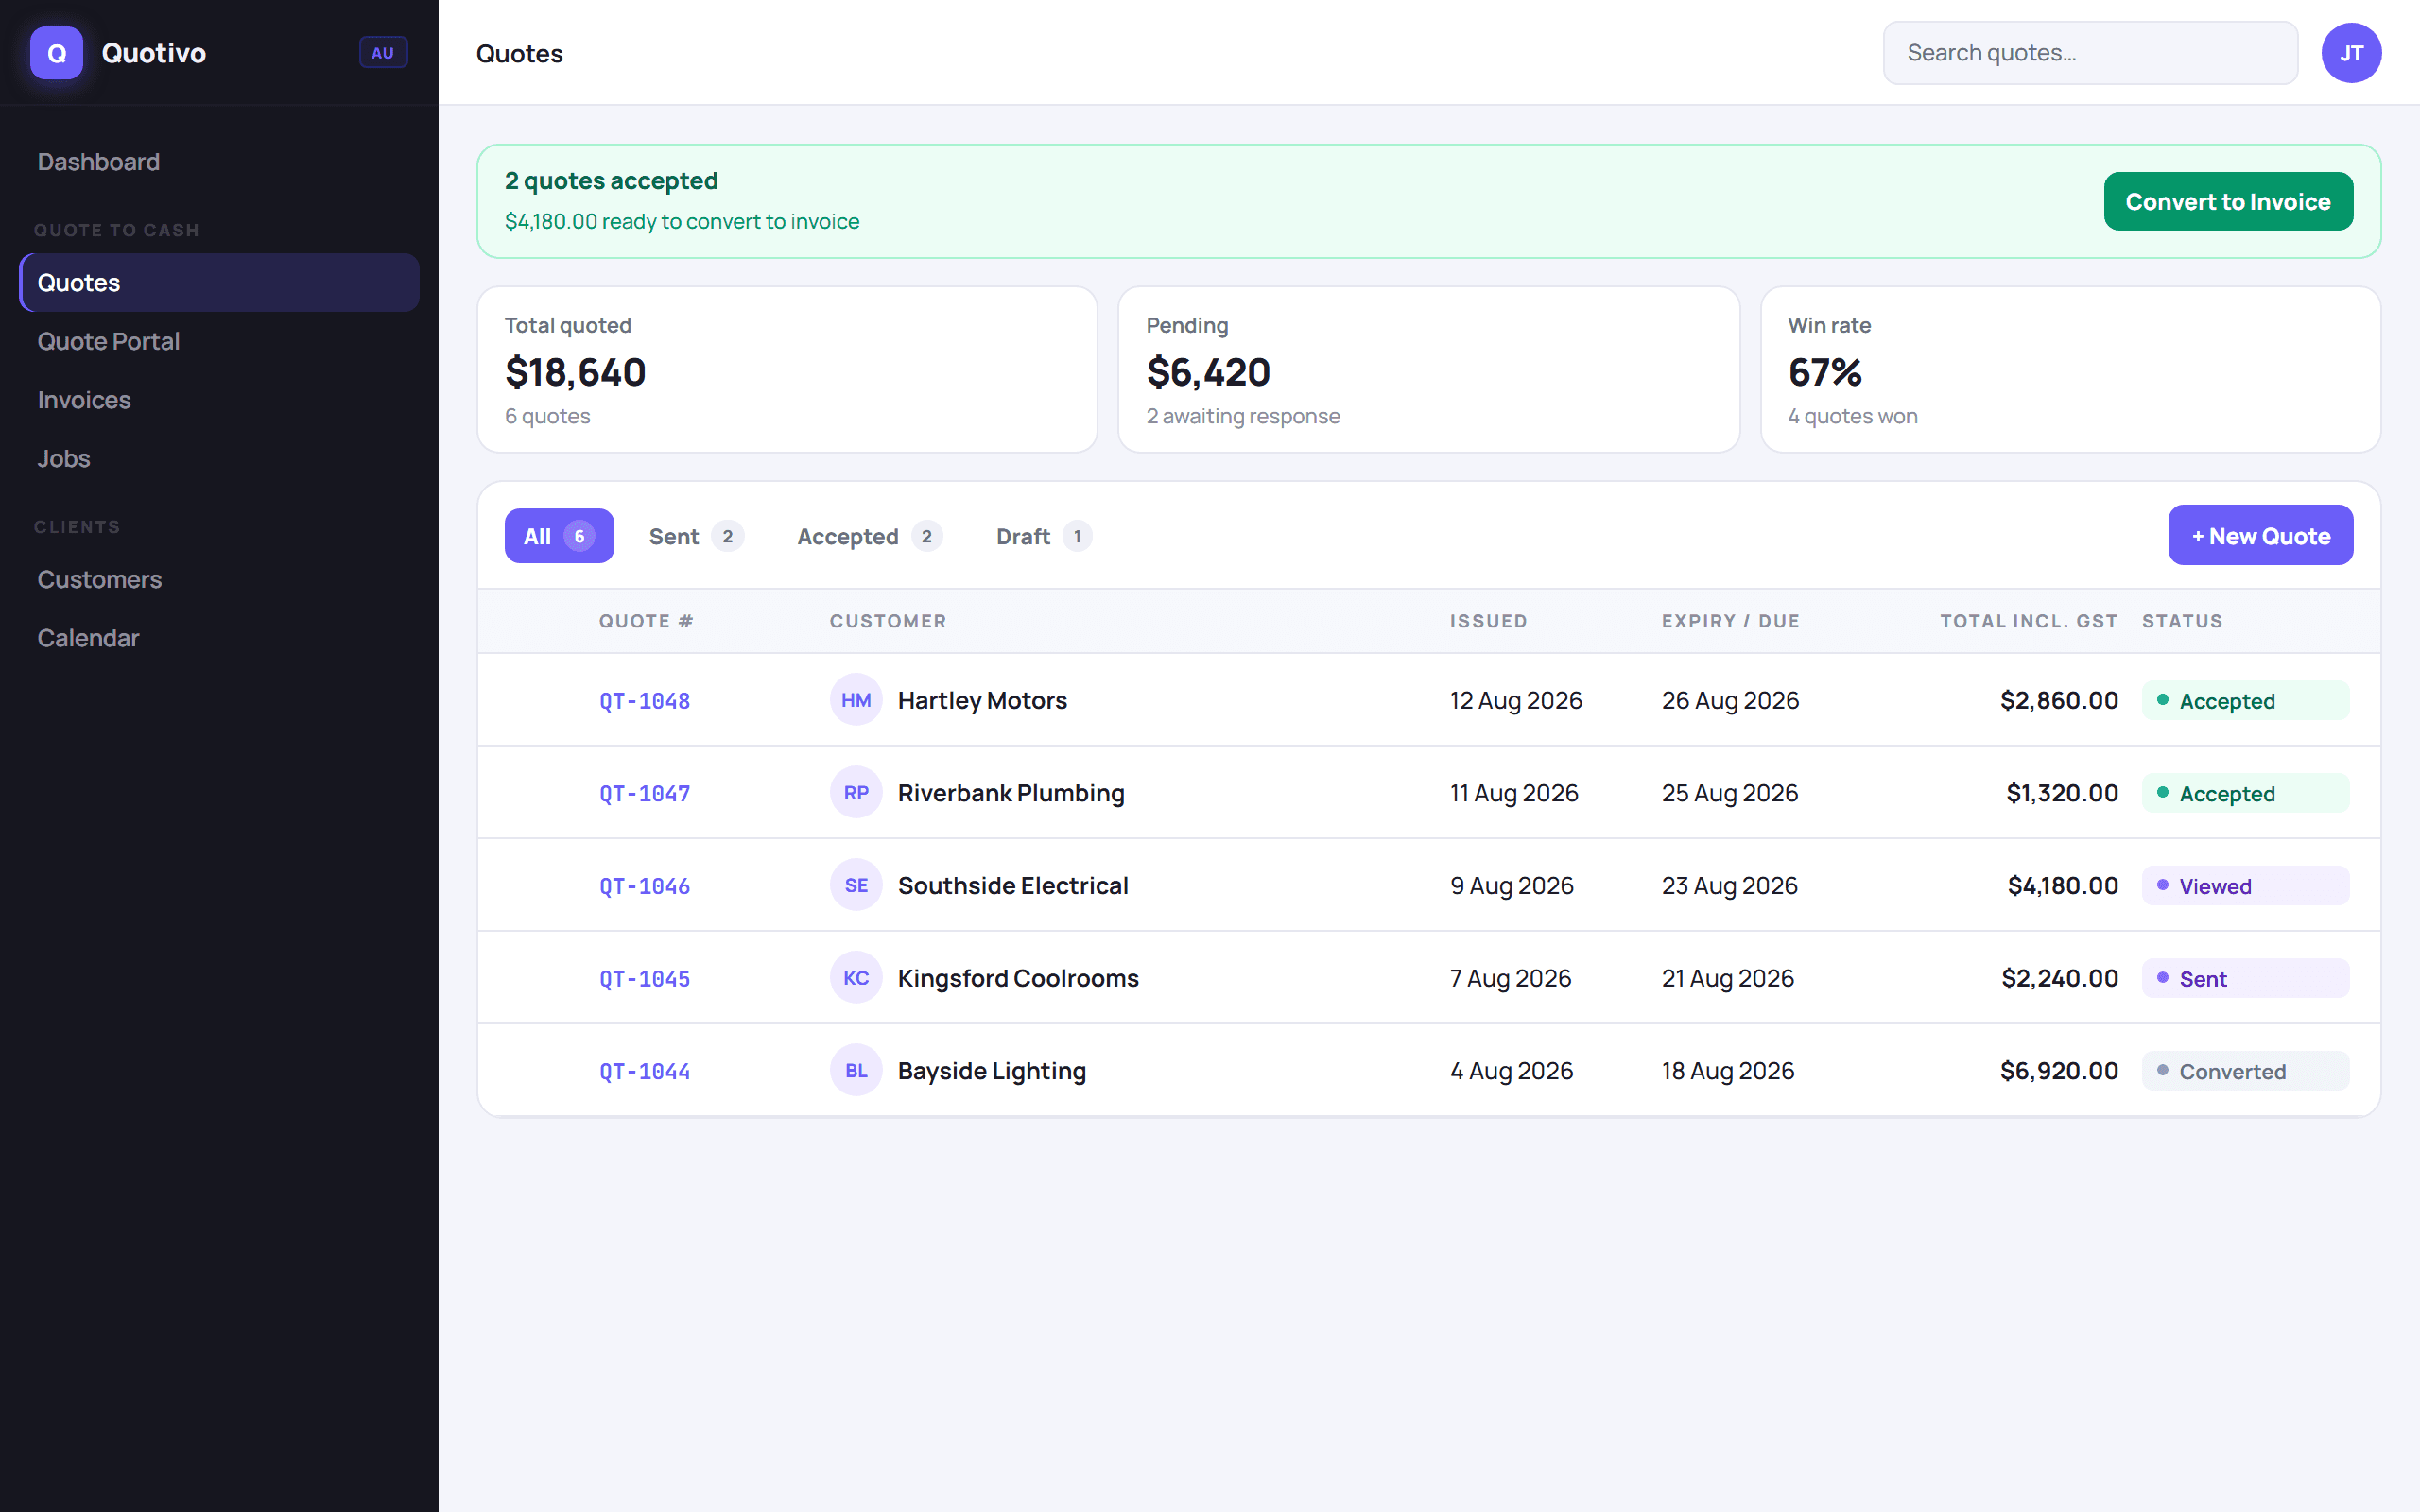The height and width of the screenshot is (1512, 2420).
Task: Click the Quotivo Q logo icon
Action: [x=56, y=53]
